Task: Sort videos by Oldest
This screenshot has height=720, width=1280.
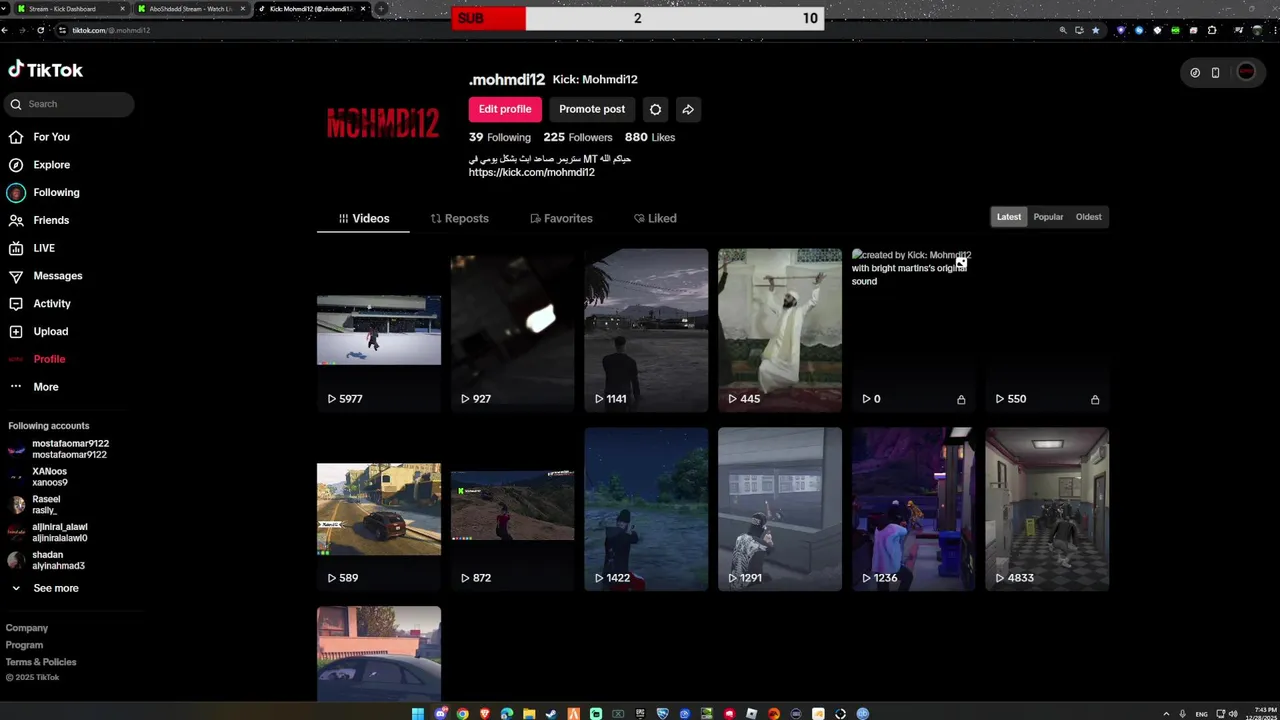Action: [x=1088, y=217]
